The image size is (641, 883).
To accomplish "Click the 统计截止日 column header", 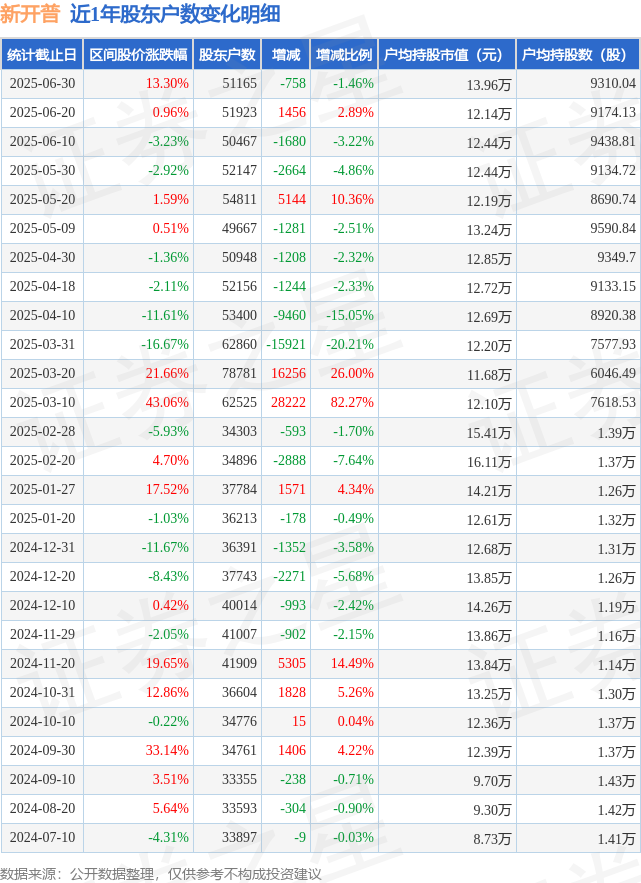I will pyautogui.click(x=42, y=55).
